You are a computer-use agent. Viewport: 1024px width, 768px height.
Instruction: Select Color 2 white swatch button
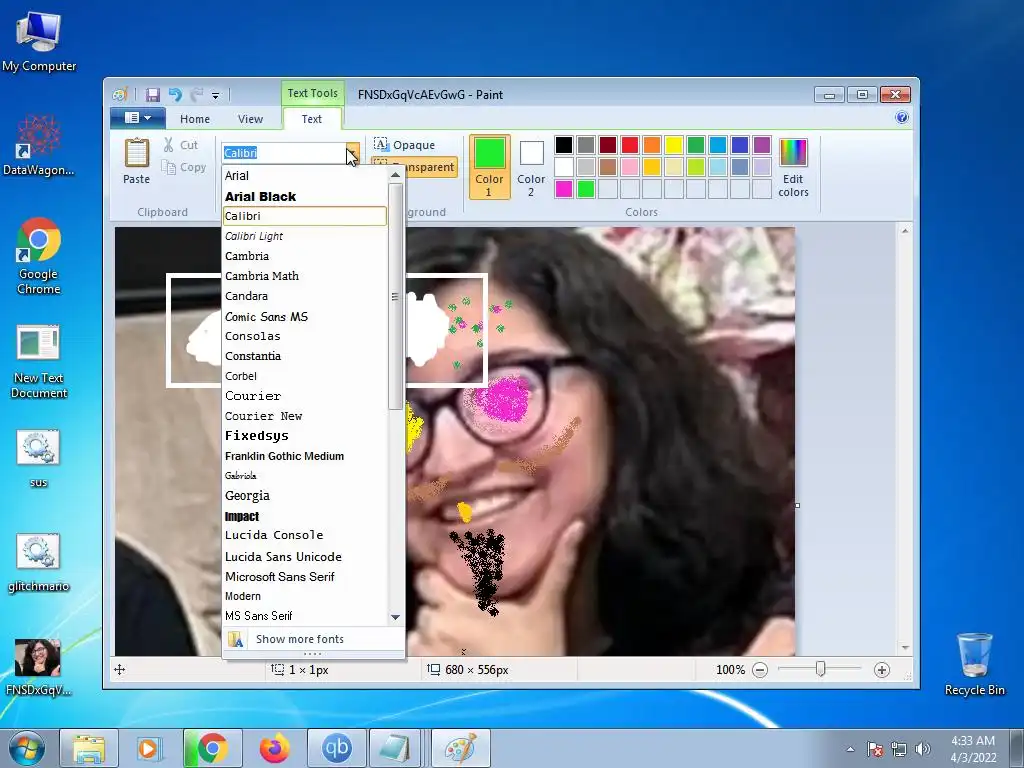[x=531, y=167]
